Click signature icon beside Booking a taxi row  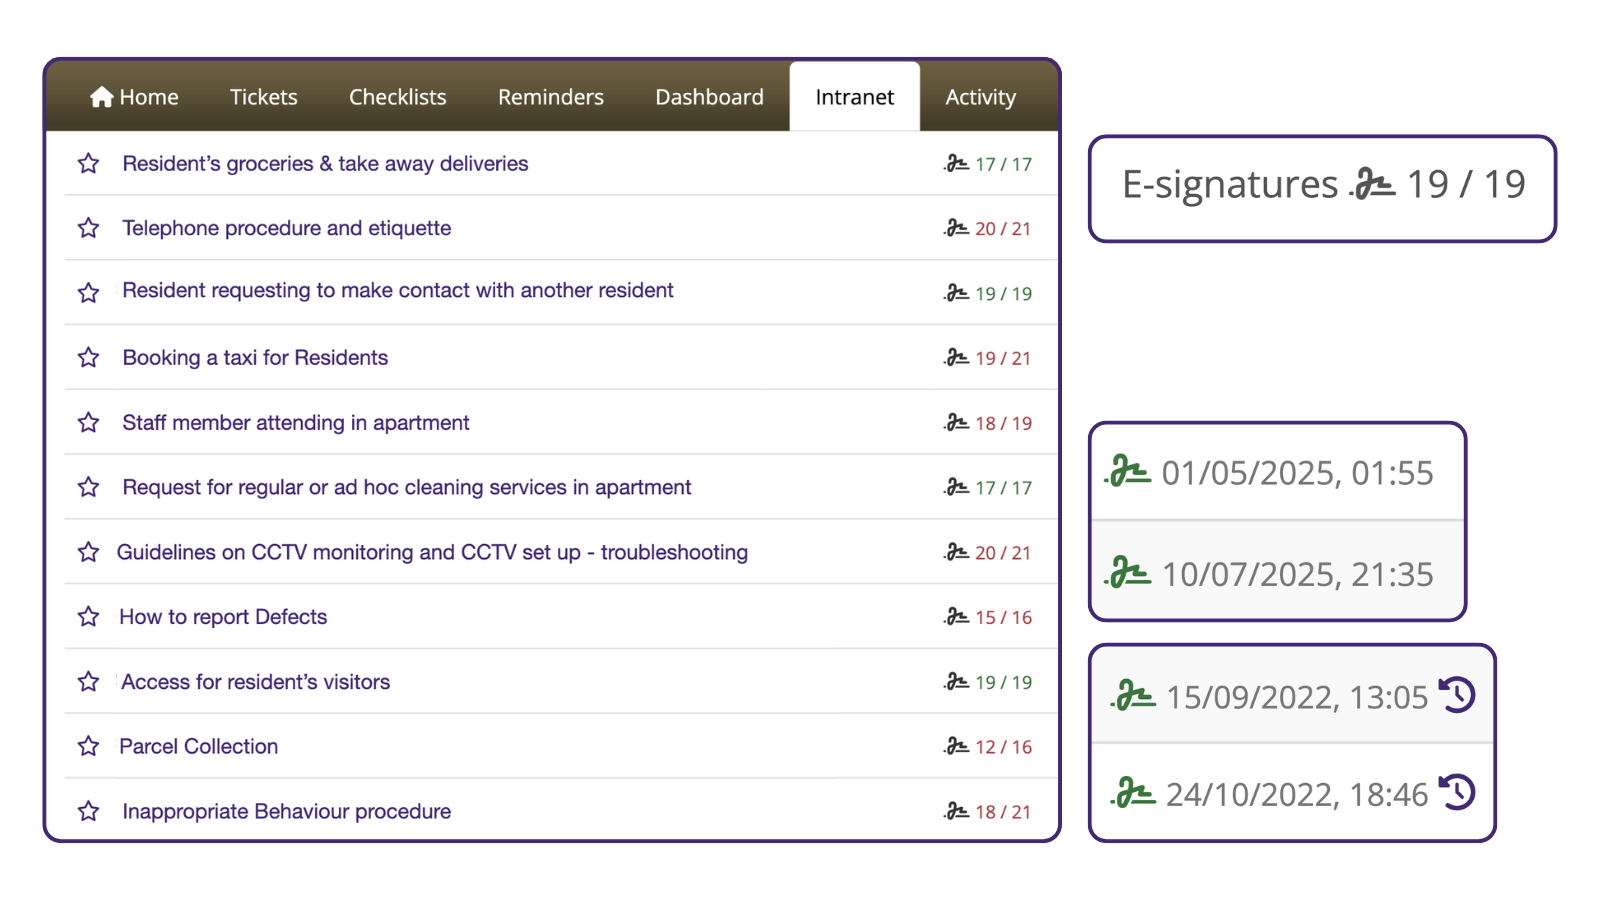(x=956, y=358)
